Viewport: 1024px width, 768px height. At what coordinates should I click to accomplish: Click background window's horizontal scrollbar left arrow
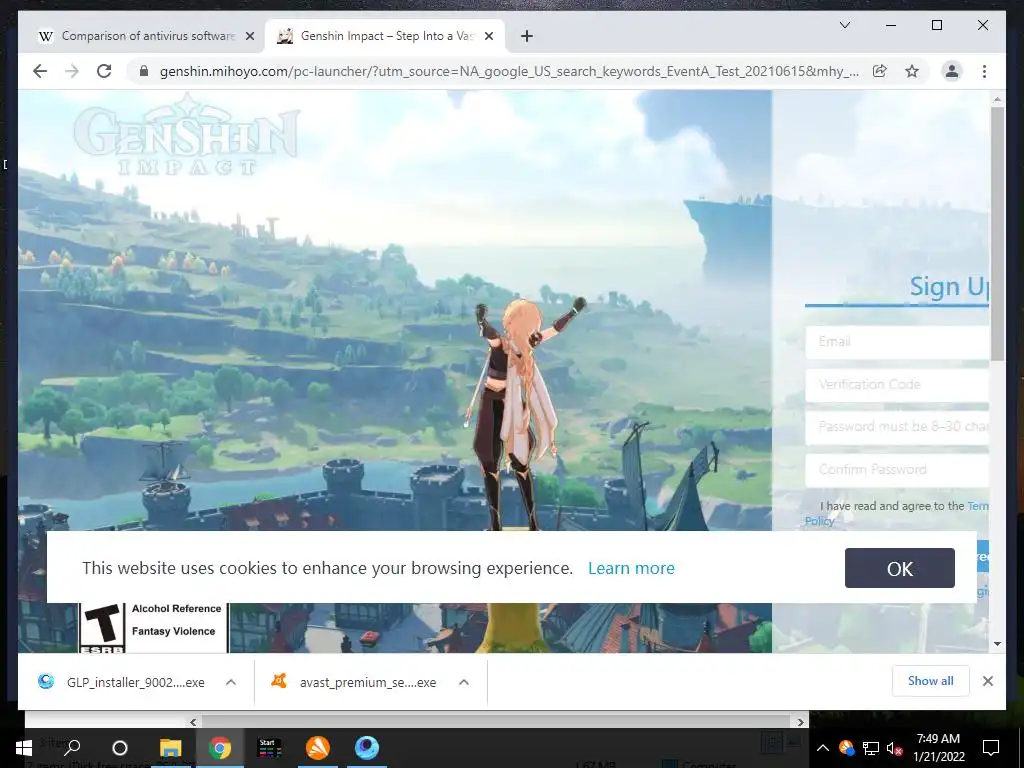coord(193,722)
